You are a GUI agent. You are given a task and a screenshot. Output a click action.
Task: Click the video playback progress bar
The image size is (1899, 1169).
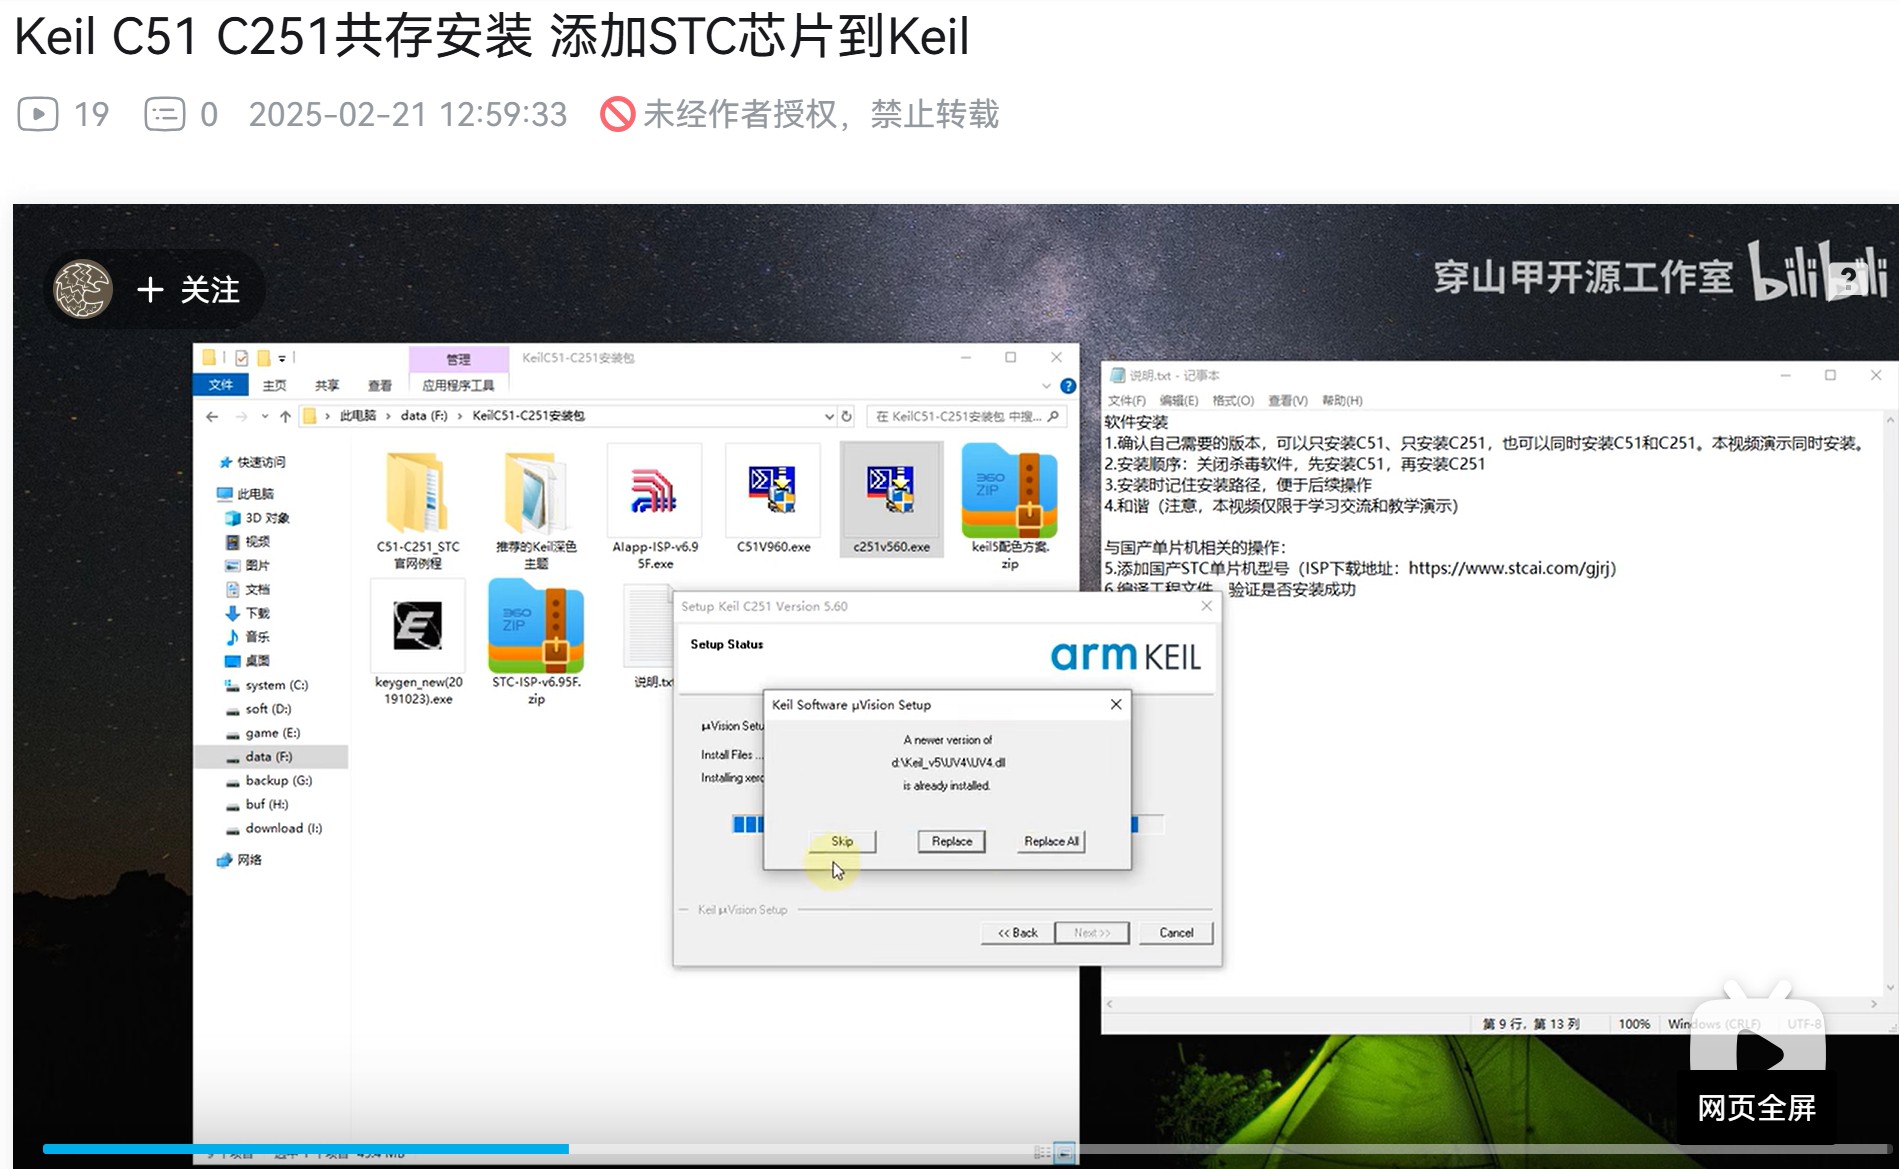pyautogui.click(x=965, y=1149)
